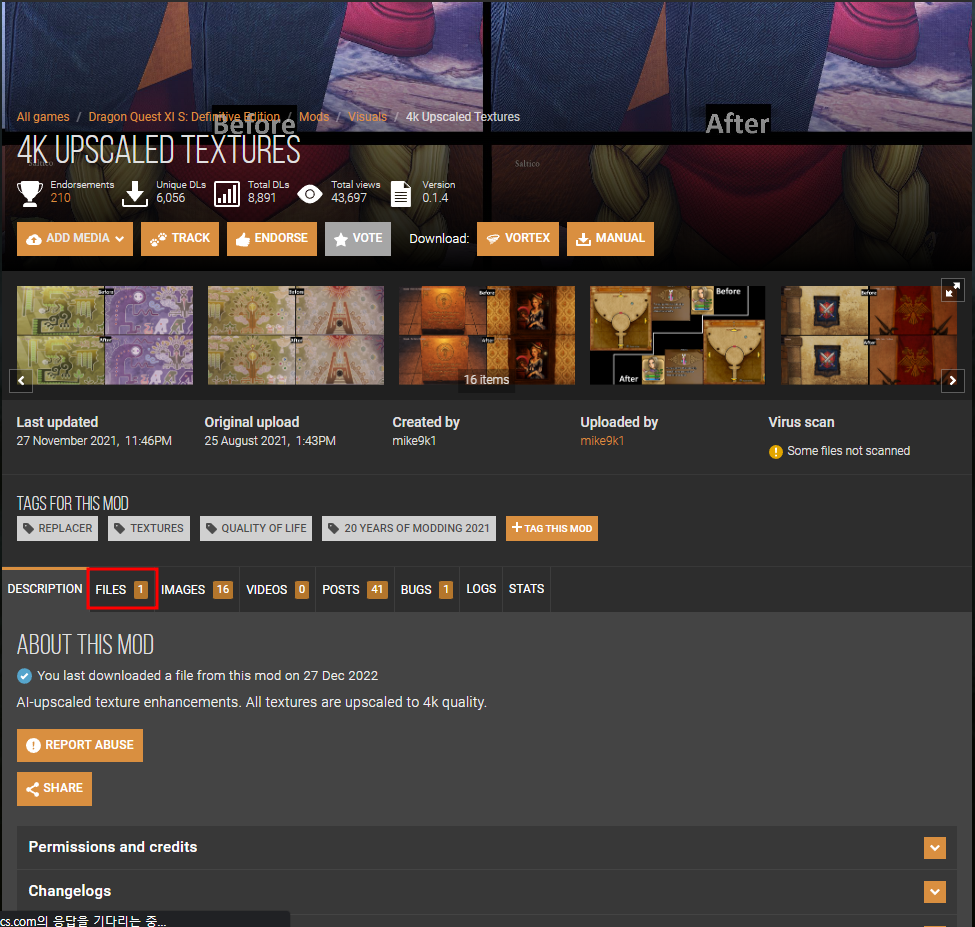Click the Original upload date text

(270, 441)
